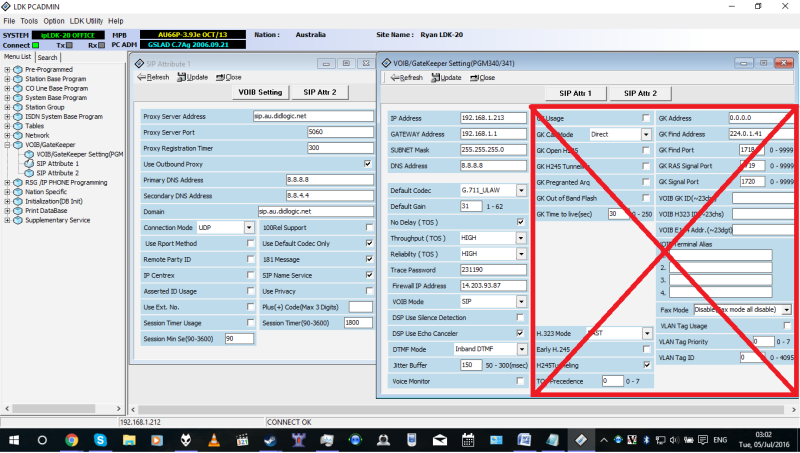Viewport: 800px width, 453px height.
Task: Open the Default Codec dropdown
Action: coord(521,190)
